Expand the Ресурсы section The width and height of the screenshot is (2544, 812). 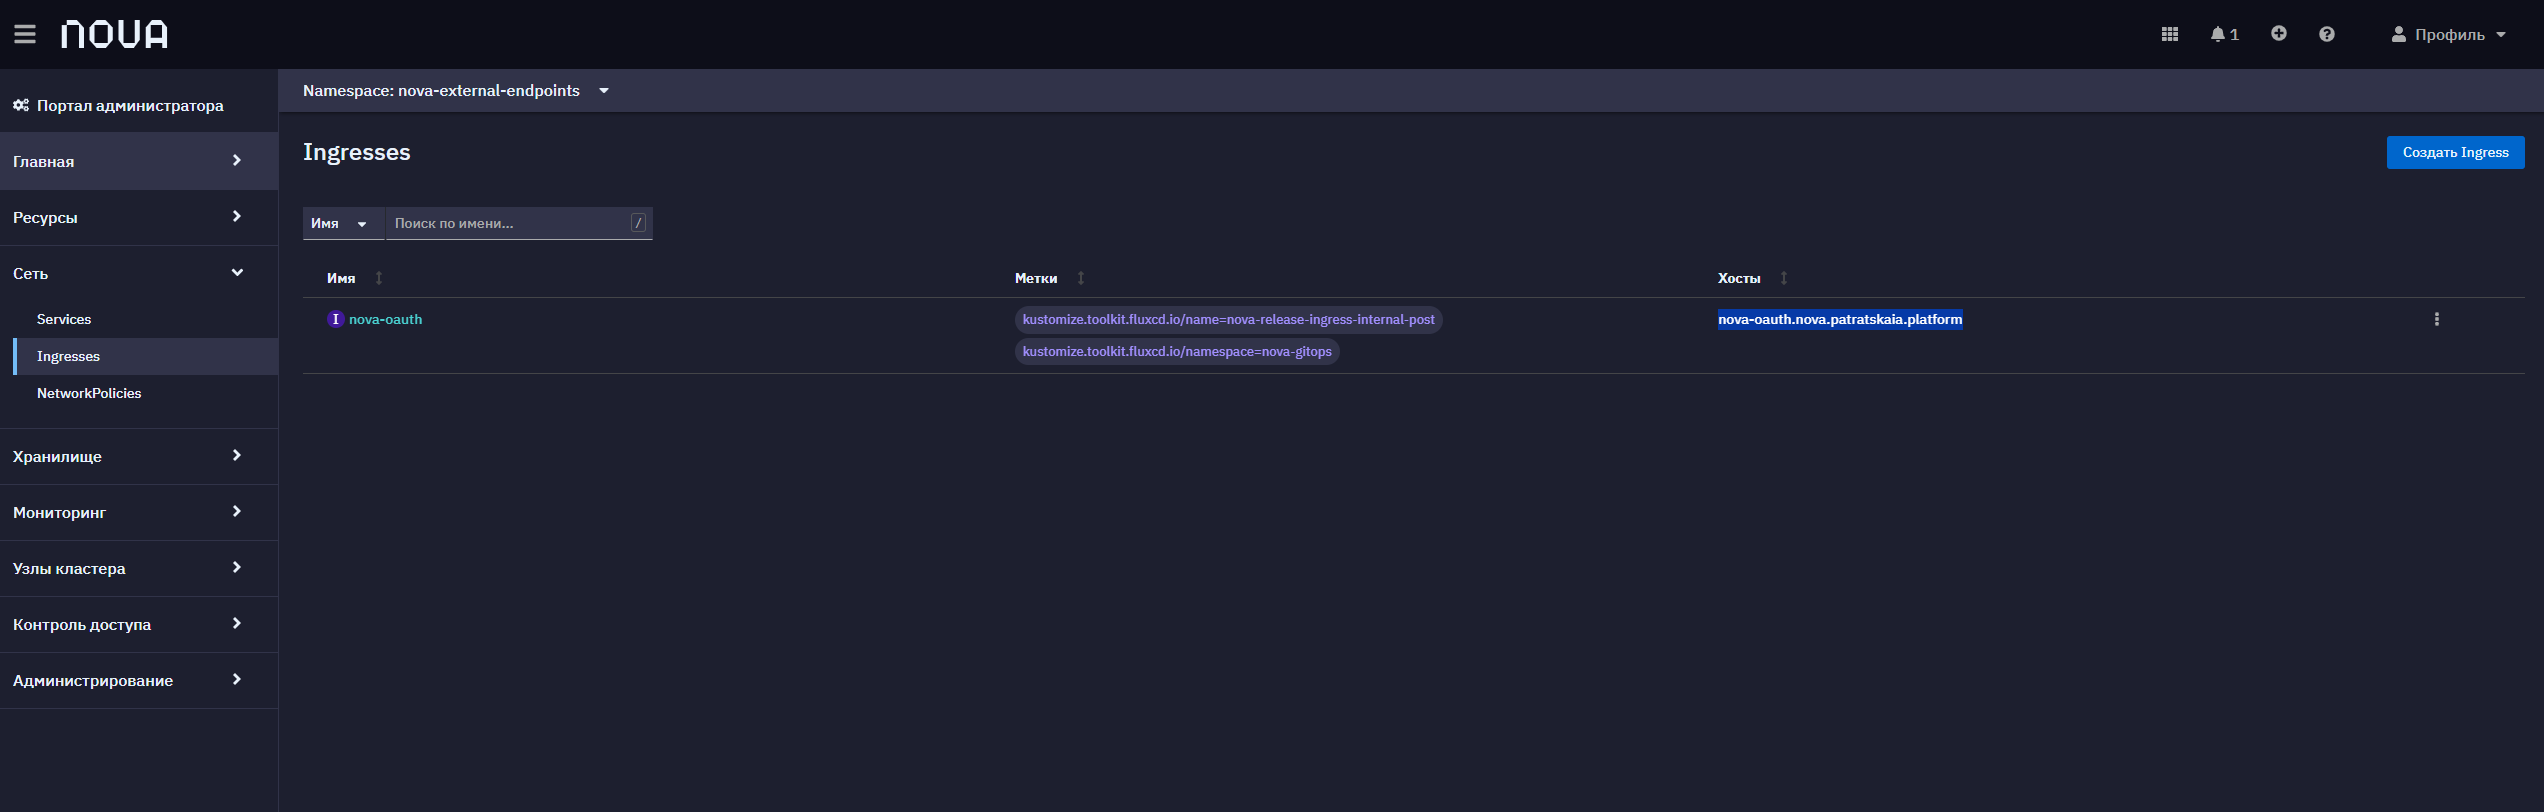[x=139, y=217]
